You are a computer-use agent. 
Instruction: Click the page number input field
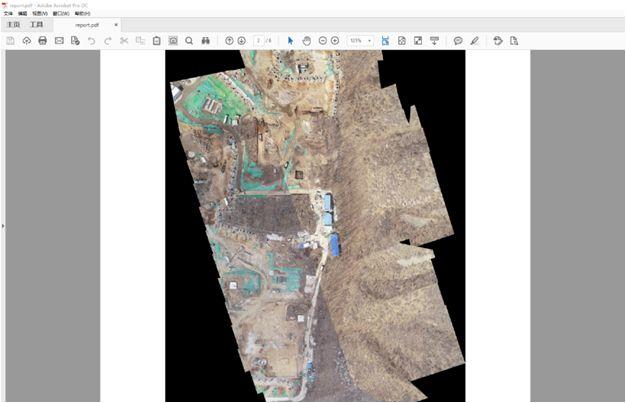(x=258, y=40)
